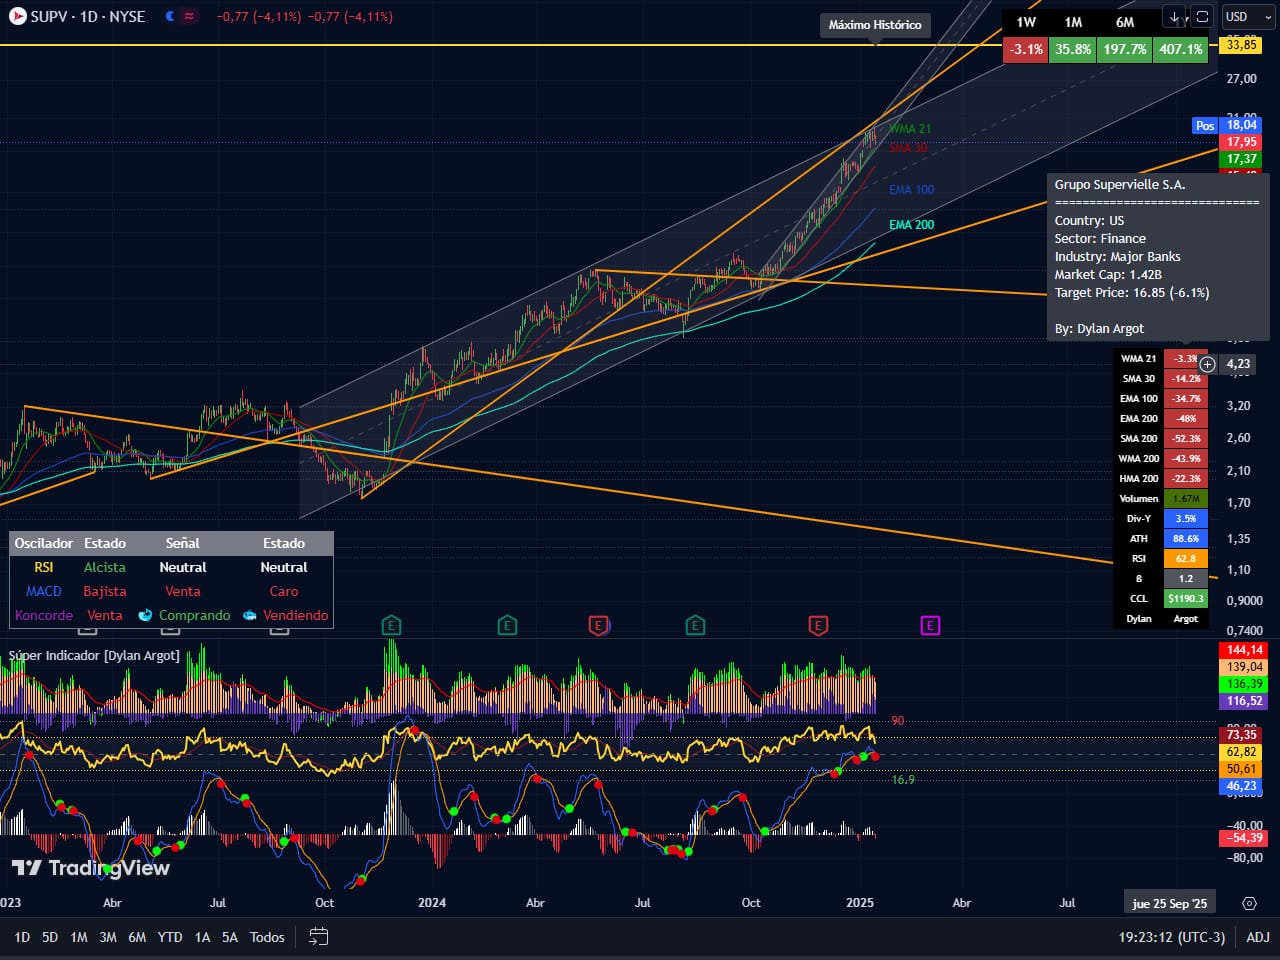
Task: Select the 5D range tab
Action: pyautogui.click(x=50, y=937)
